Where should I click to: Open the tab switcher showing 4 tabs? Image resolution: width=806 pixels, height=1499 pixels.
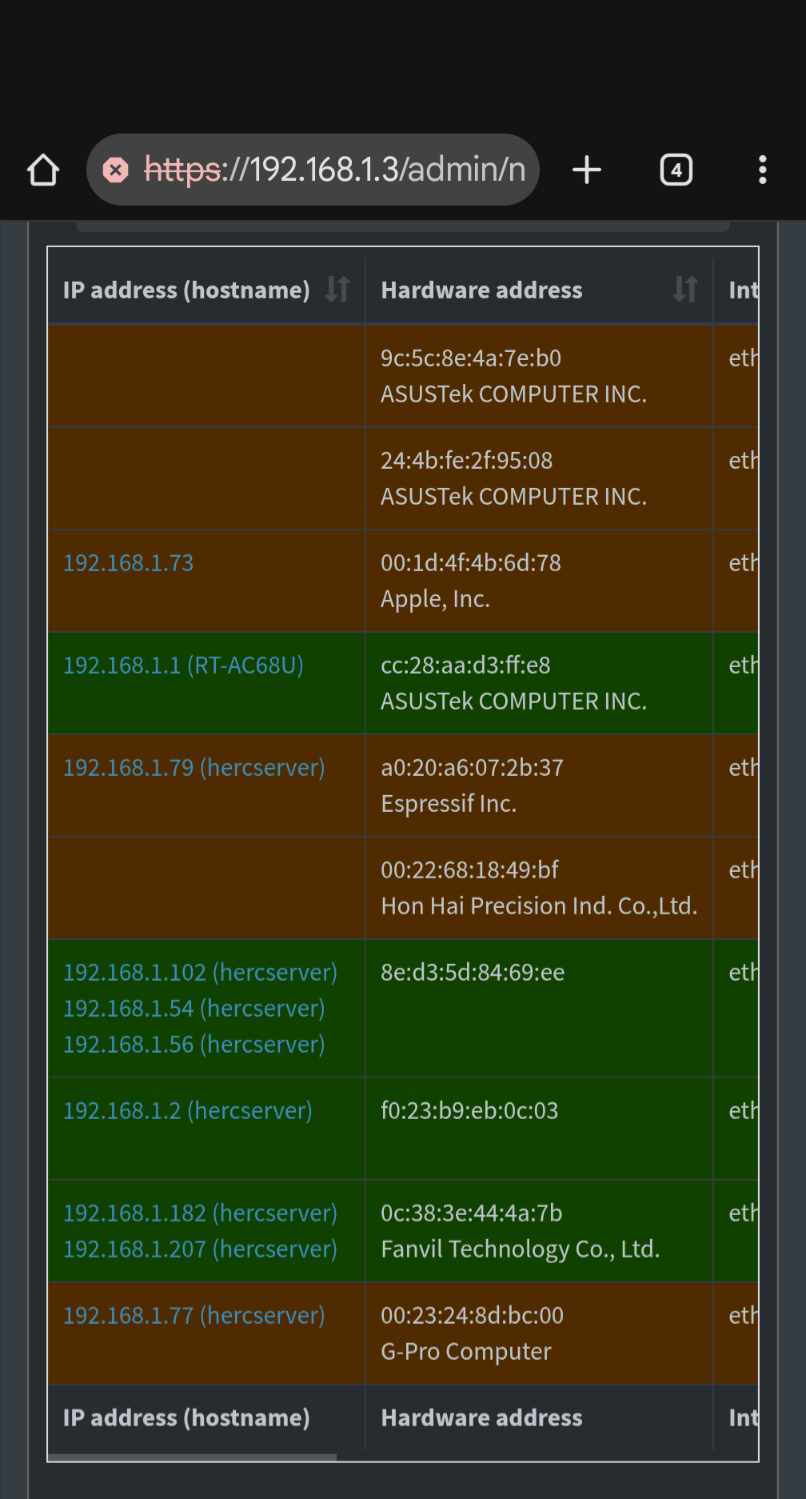[x=676, y=170]
